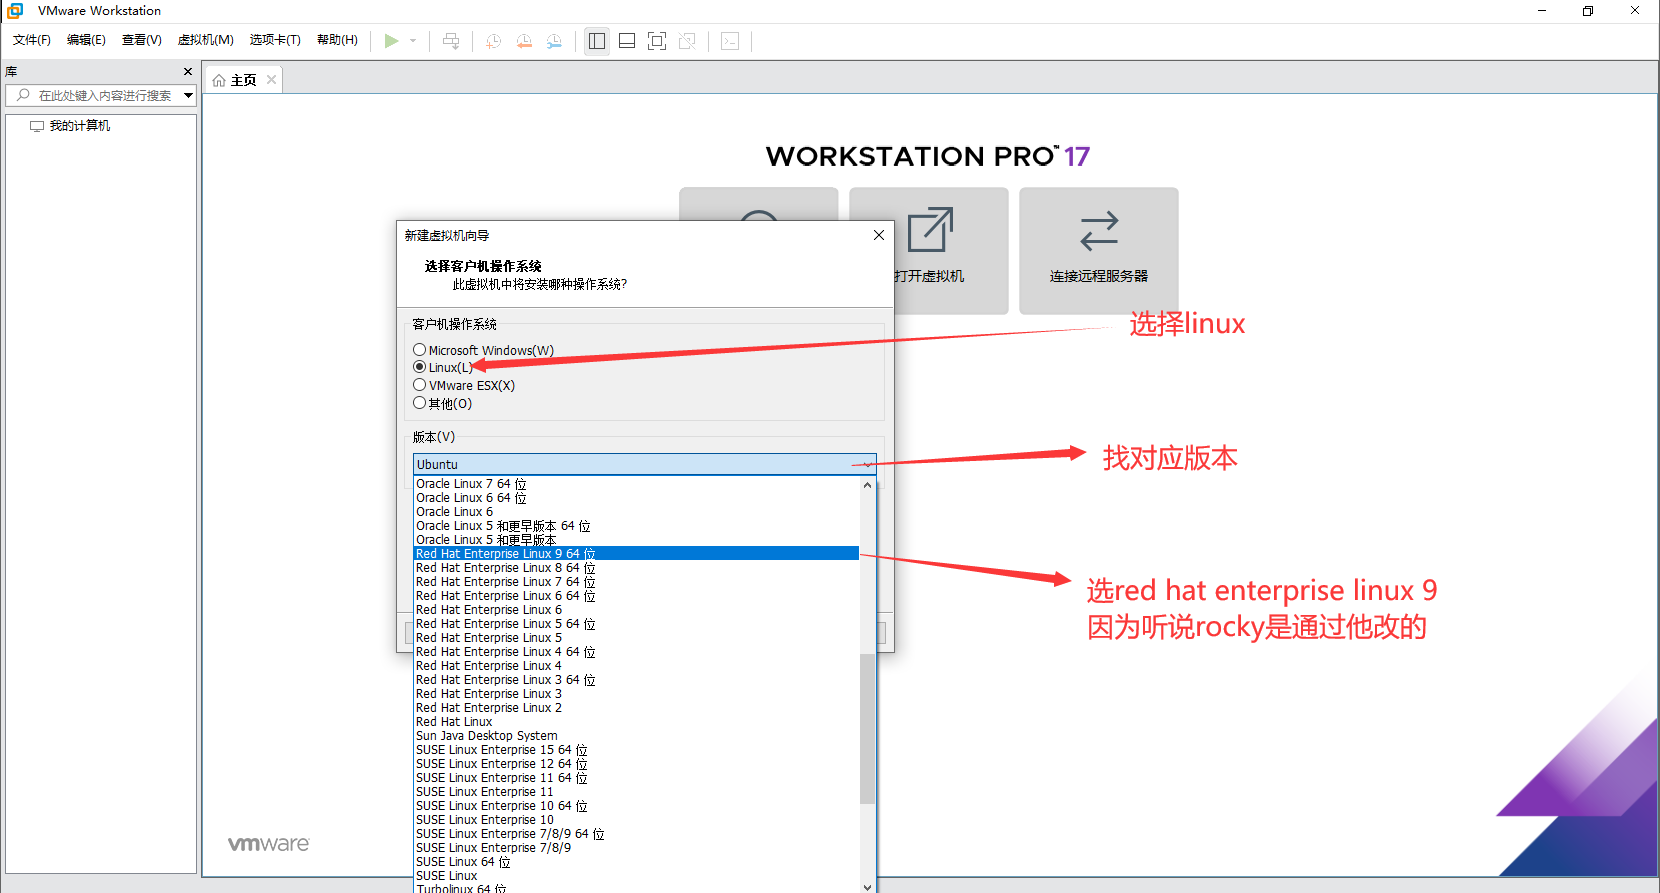Open the power options arrow beside play
Screen dimensions: 1660x893
413,41
